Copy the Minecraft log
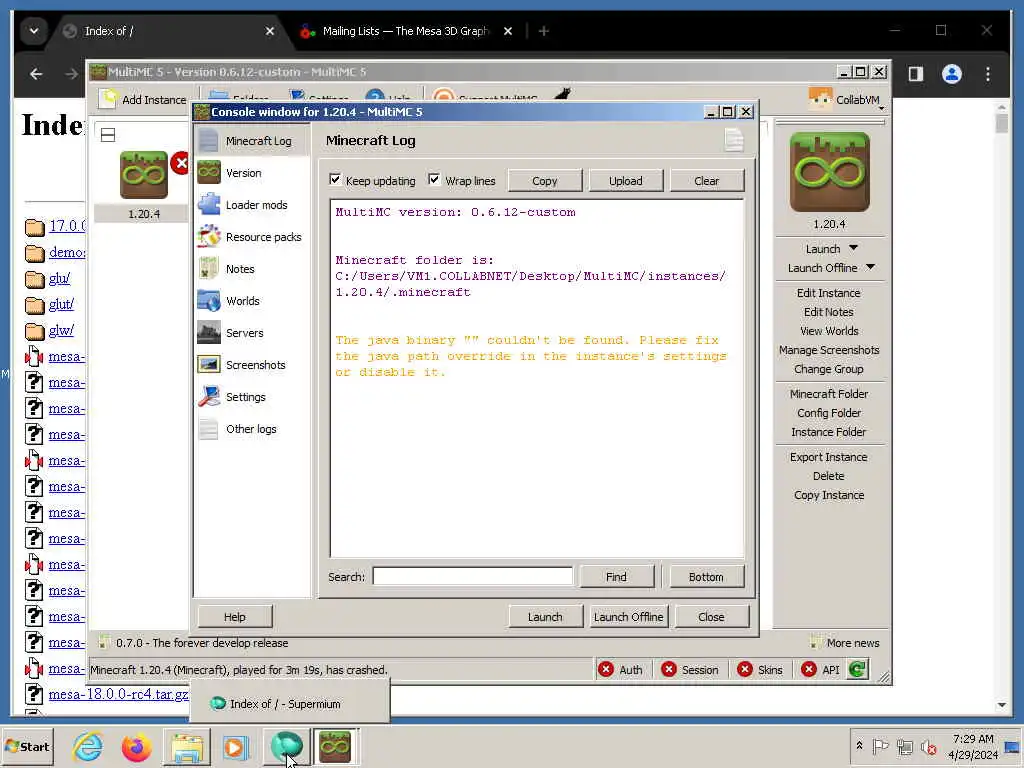 545,181
